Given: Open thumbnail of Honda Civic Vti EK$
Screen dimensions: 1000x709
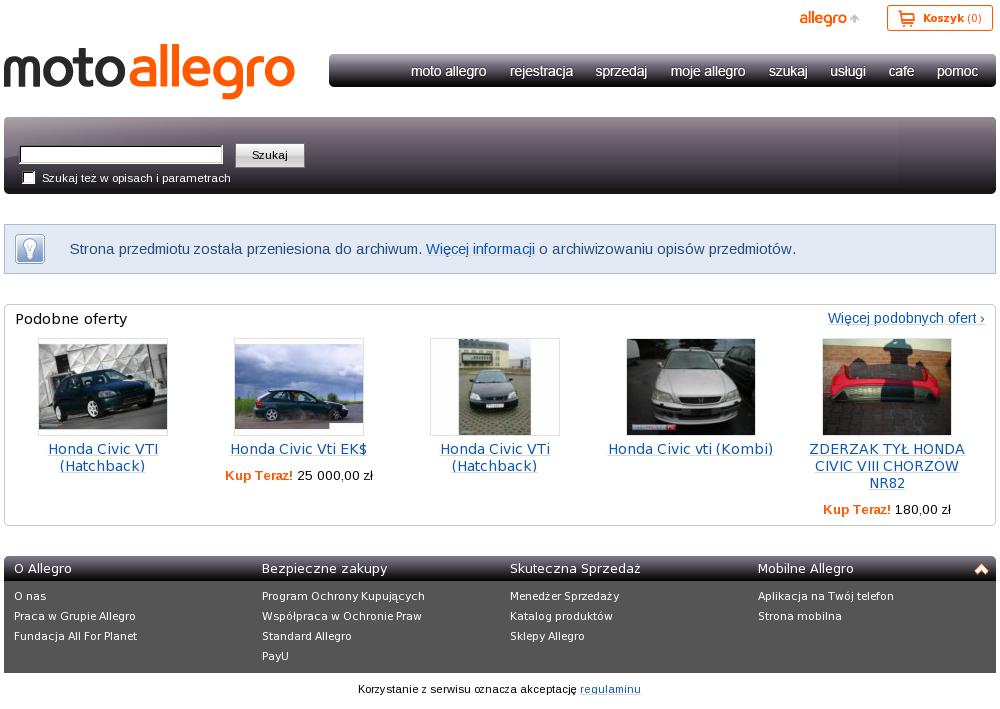Looking at the screenshot, I should click(299, 387).
